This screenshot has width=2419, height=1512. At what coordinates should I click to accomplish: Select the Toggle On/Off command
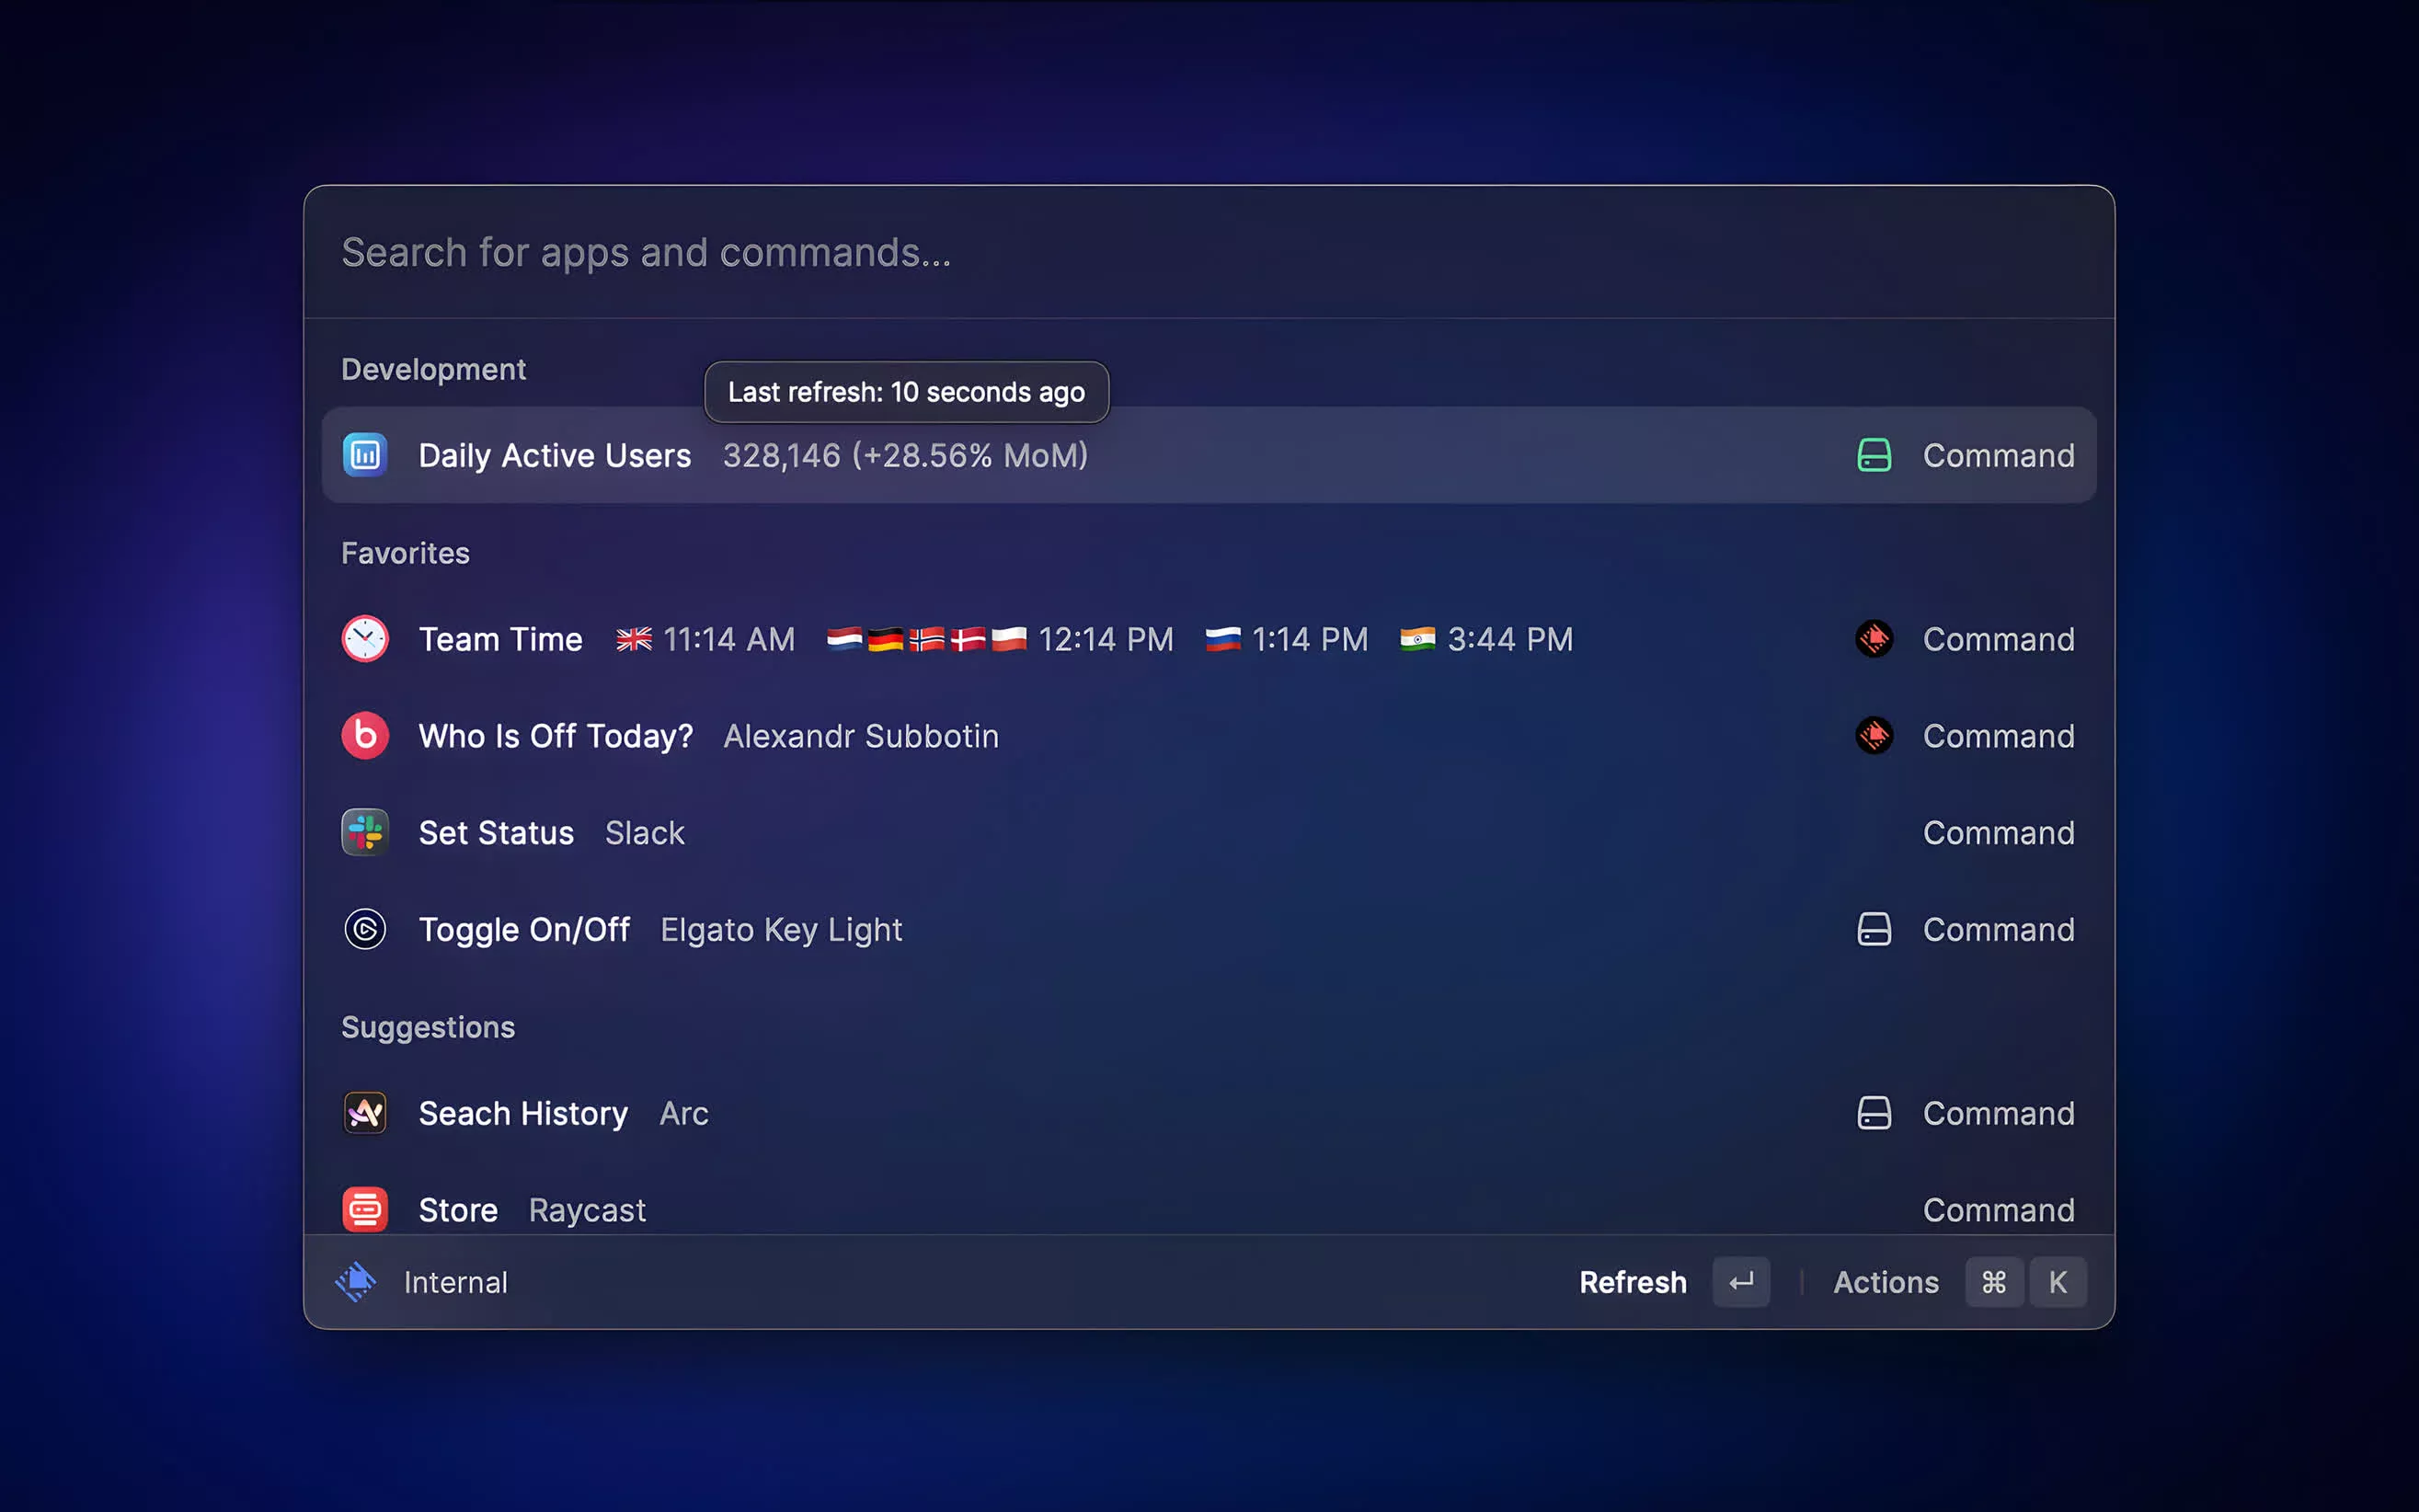1209,929
